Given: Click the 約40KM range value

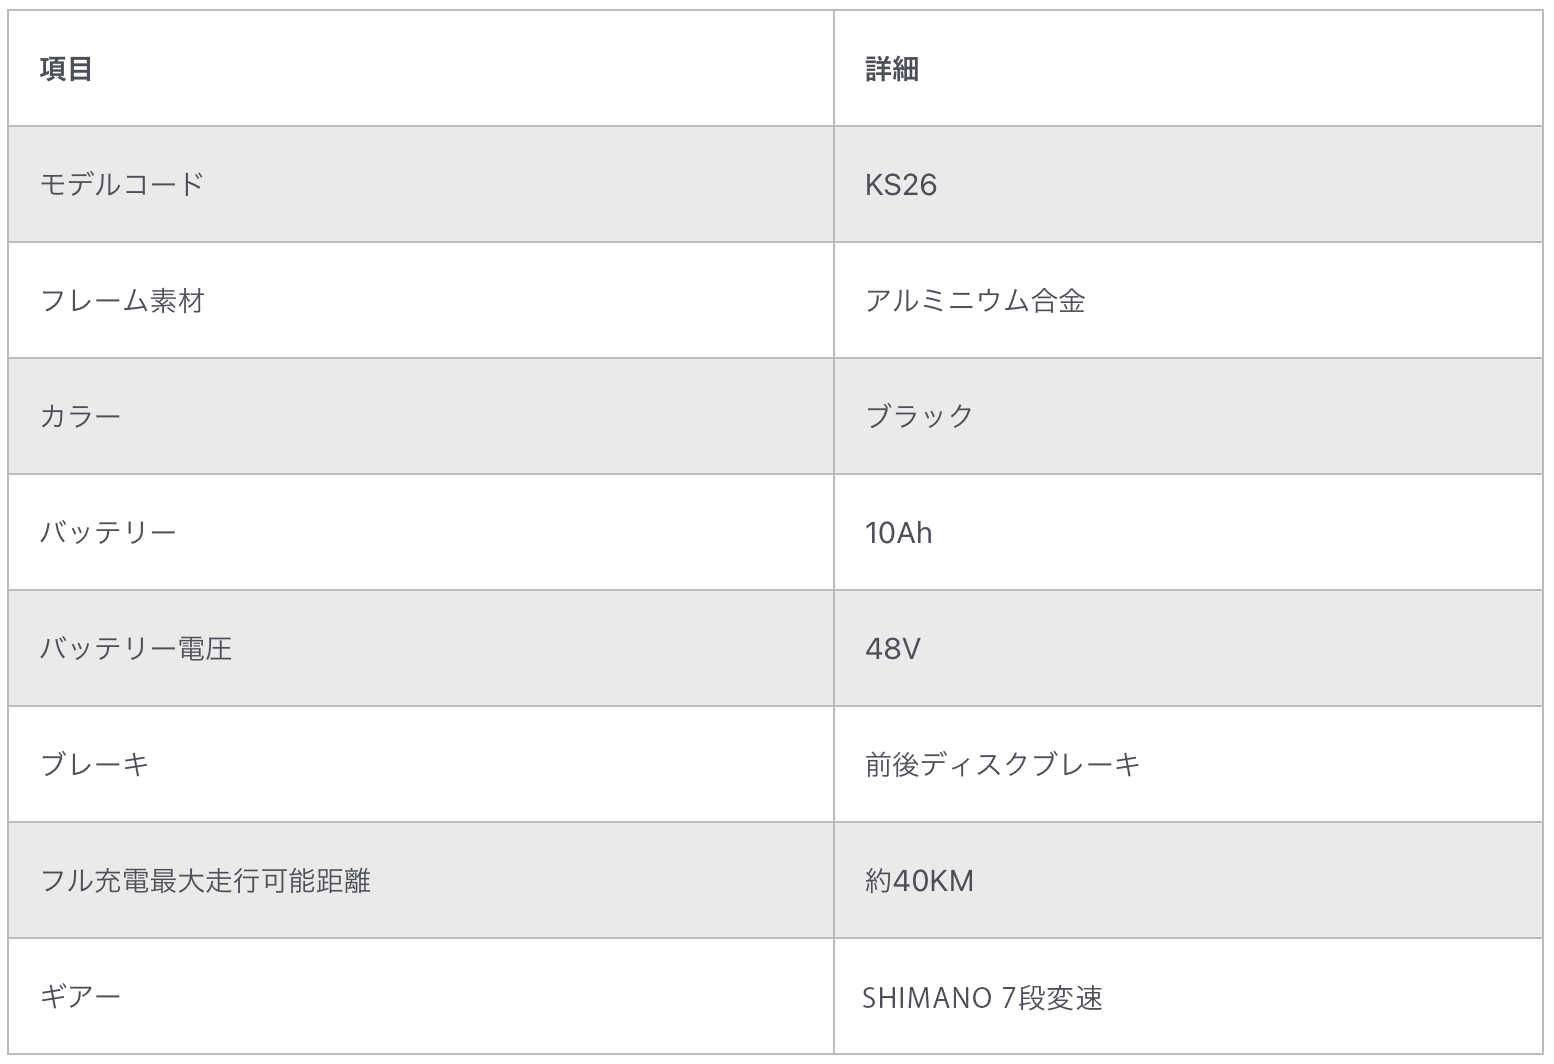Looking at the screenshot, I should 919,881.
